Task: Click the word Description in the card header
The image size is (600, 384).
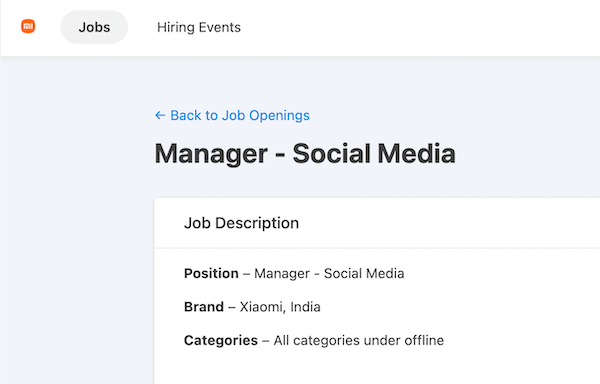Action: 257,223
